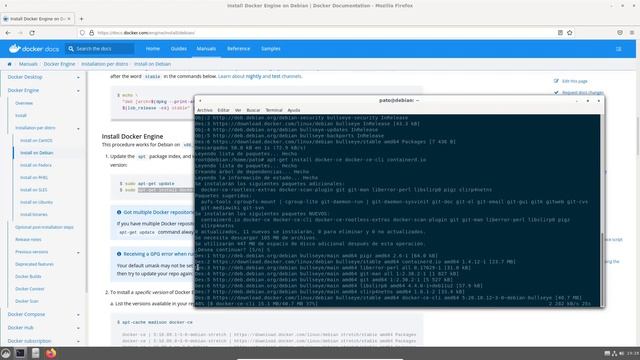The image size is (640, 360).
Task: Click the info icon on multiple repositories note
Action: [119, 212]
